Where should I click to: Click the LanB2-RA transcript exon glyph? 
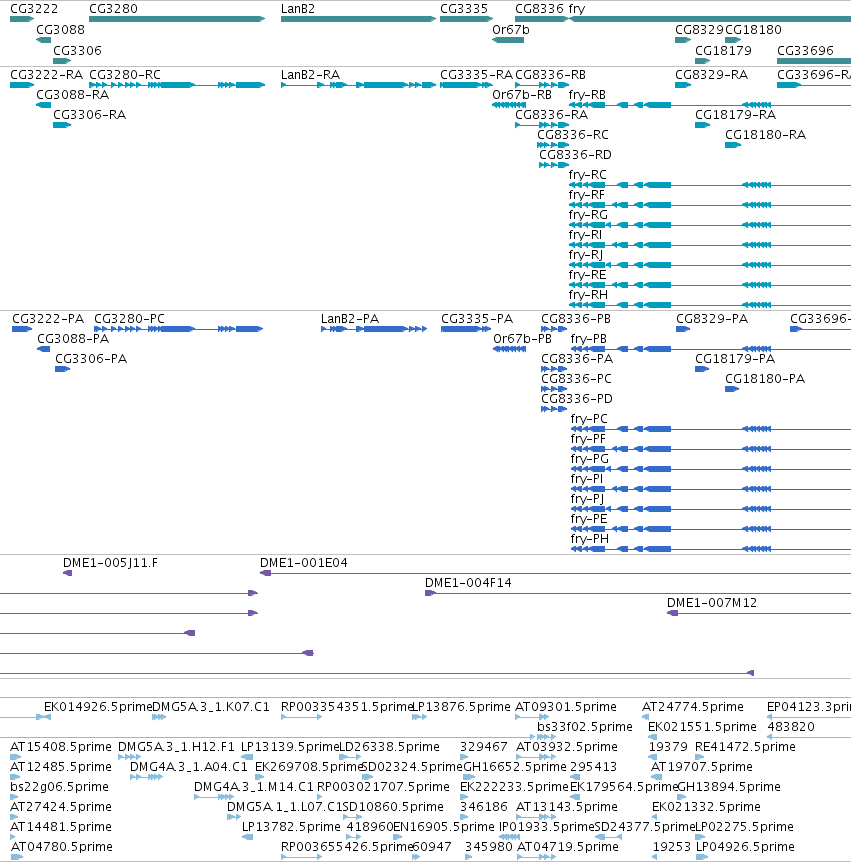pos(358,85)
